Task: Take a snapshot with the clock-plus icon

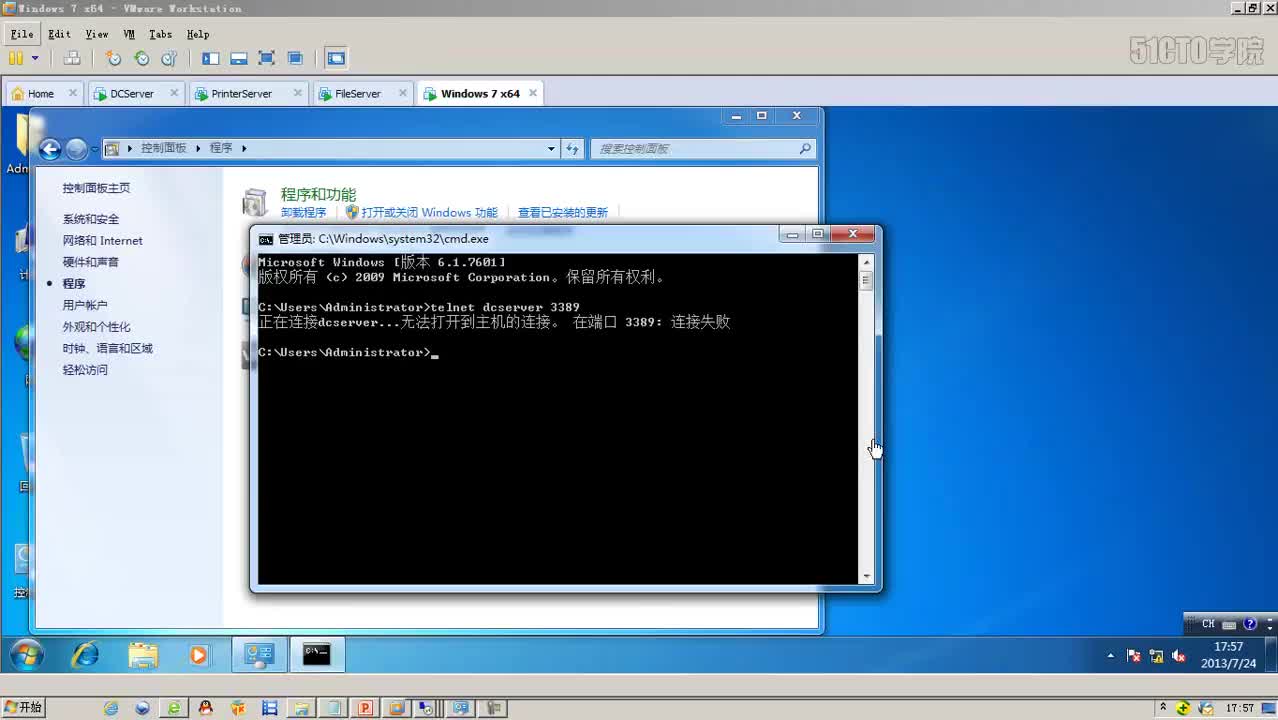Action: click(114, 58)
